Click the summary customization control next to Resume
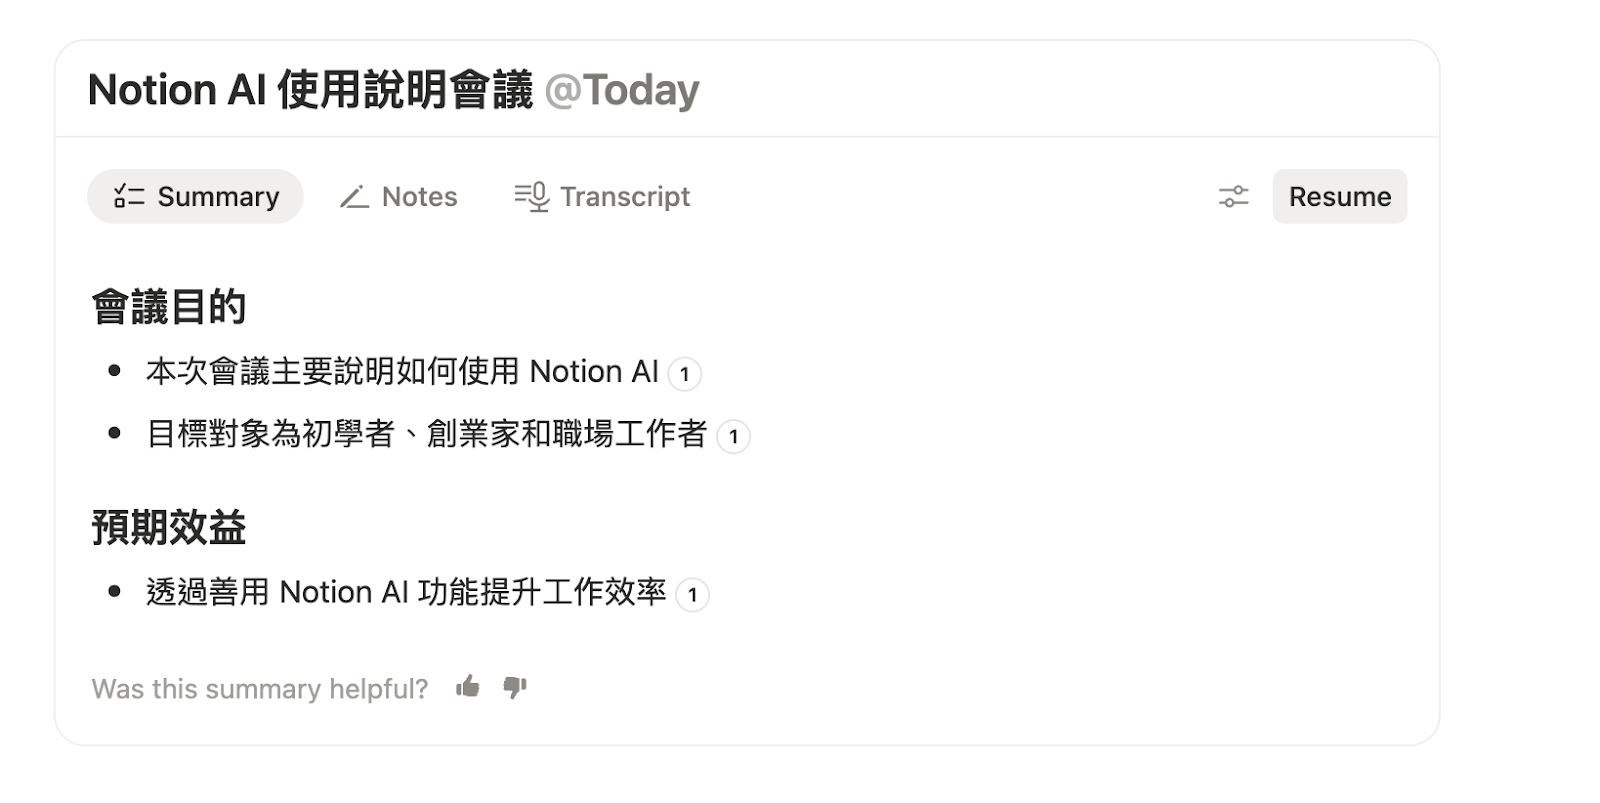1600x803 pixels. click(x=1234, y=197)
